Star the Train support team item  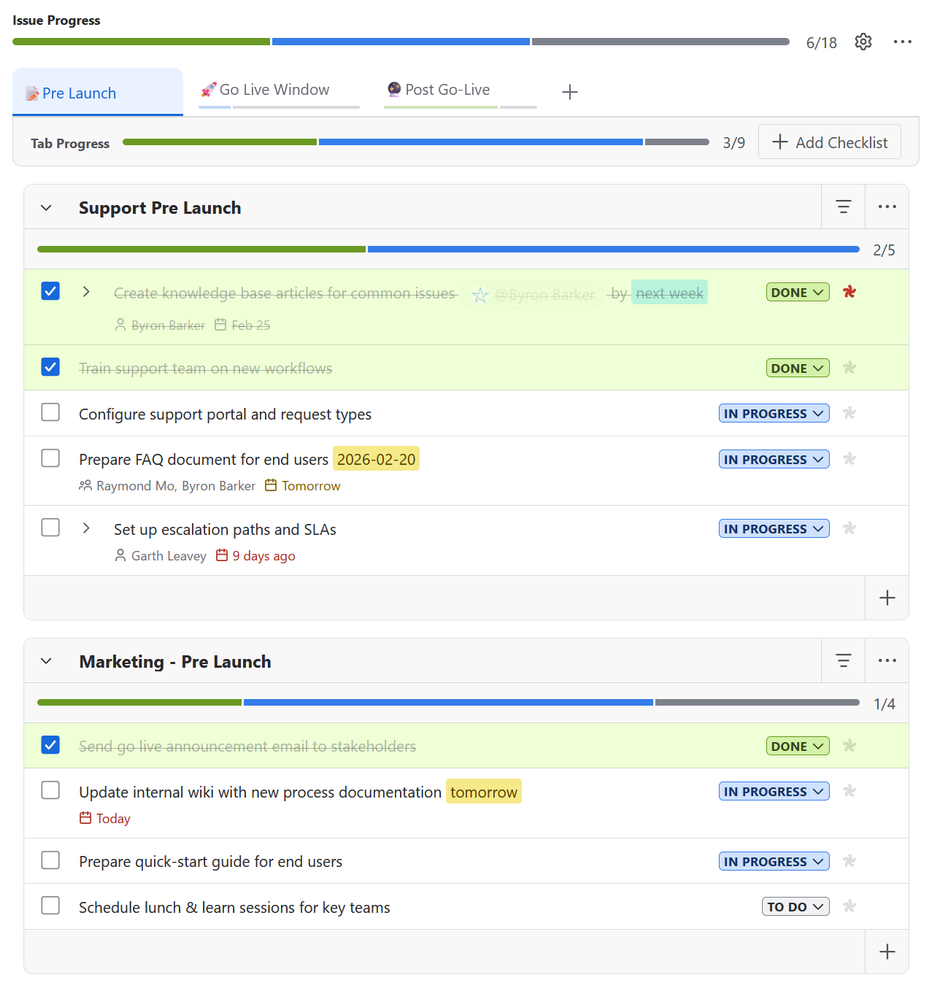849,368
